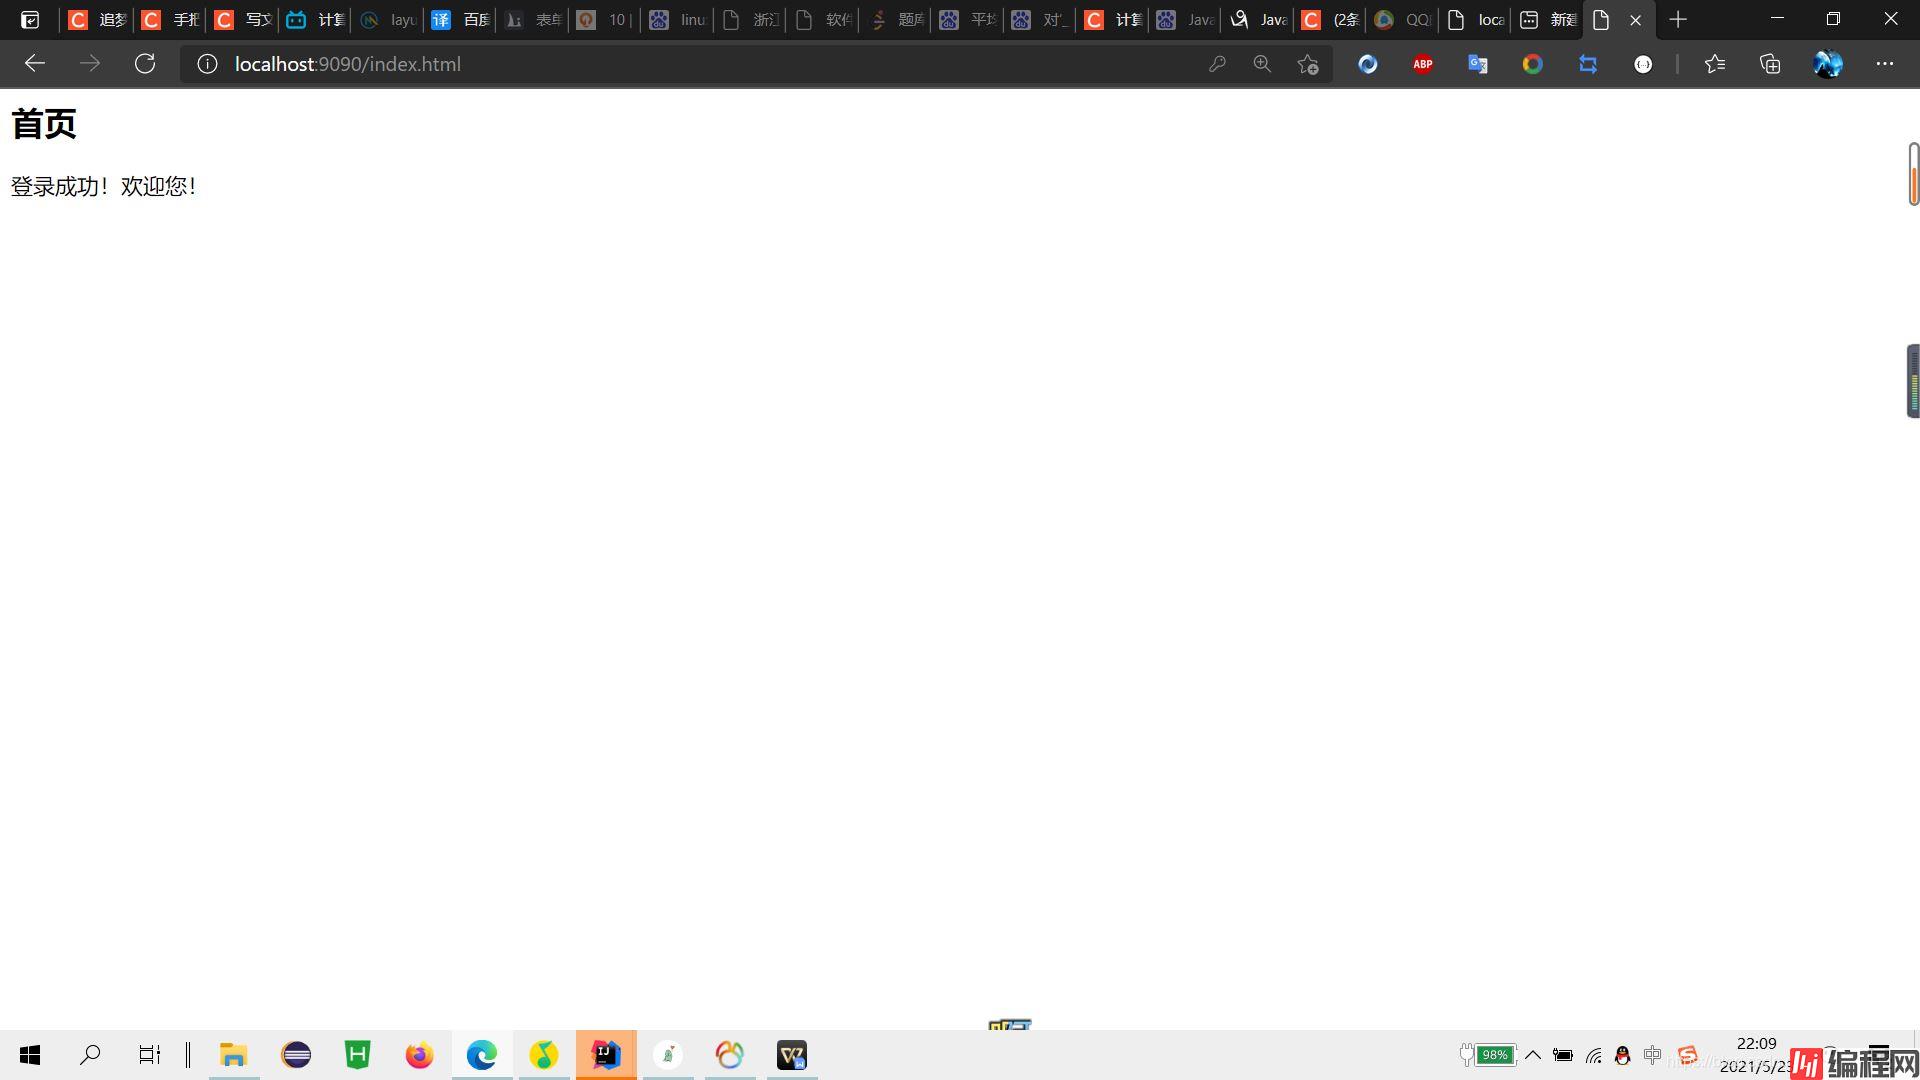
Task: Go back to the previous page
Action: [x=35, y=64]
